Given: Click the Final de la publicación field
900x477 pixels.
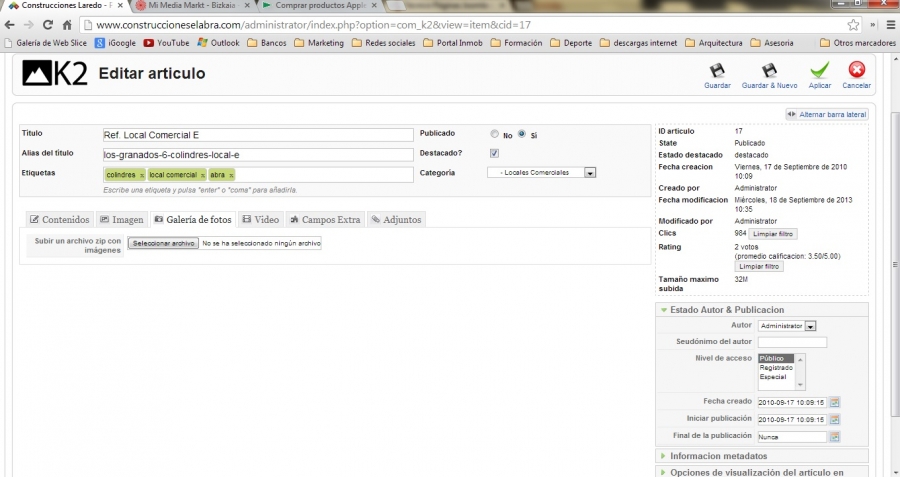Looking at the screenshot, I should (792, 437).
